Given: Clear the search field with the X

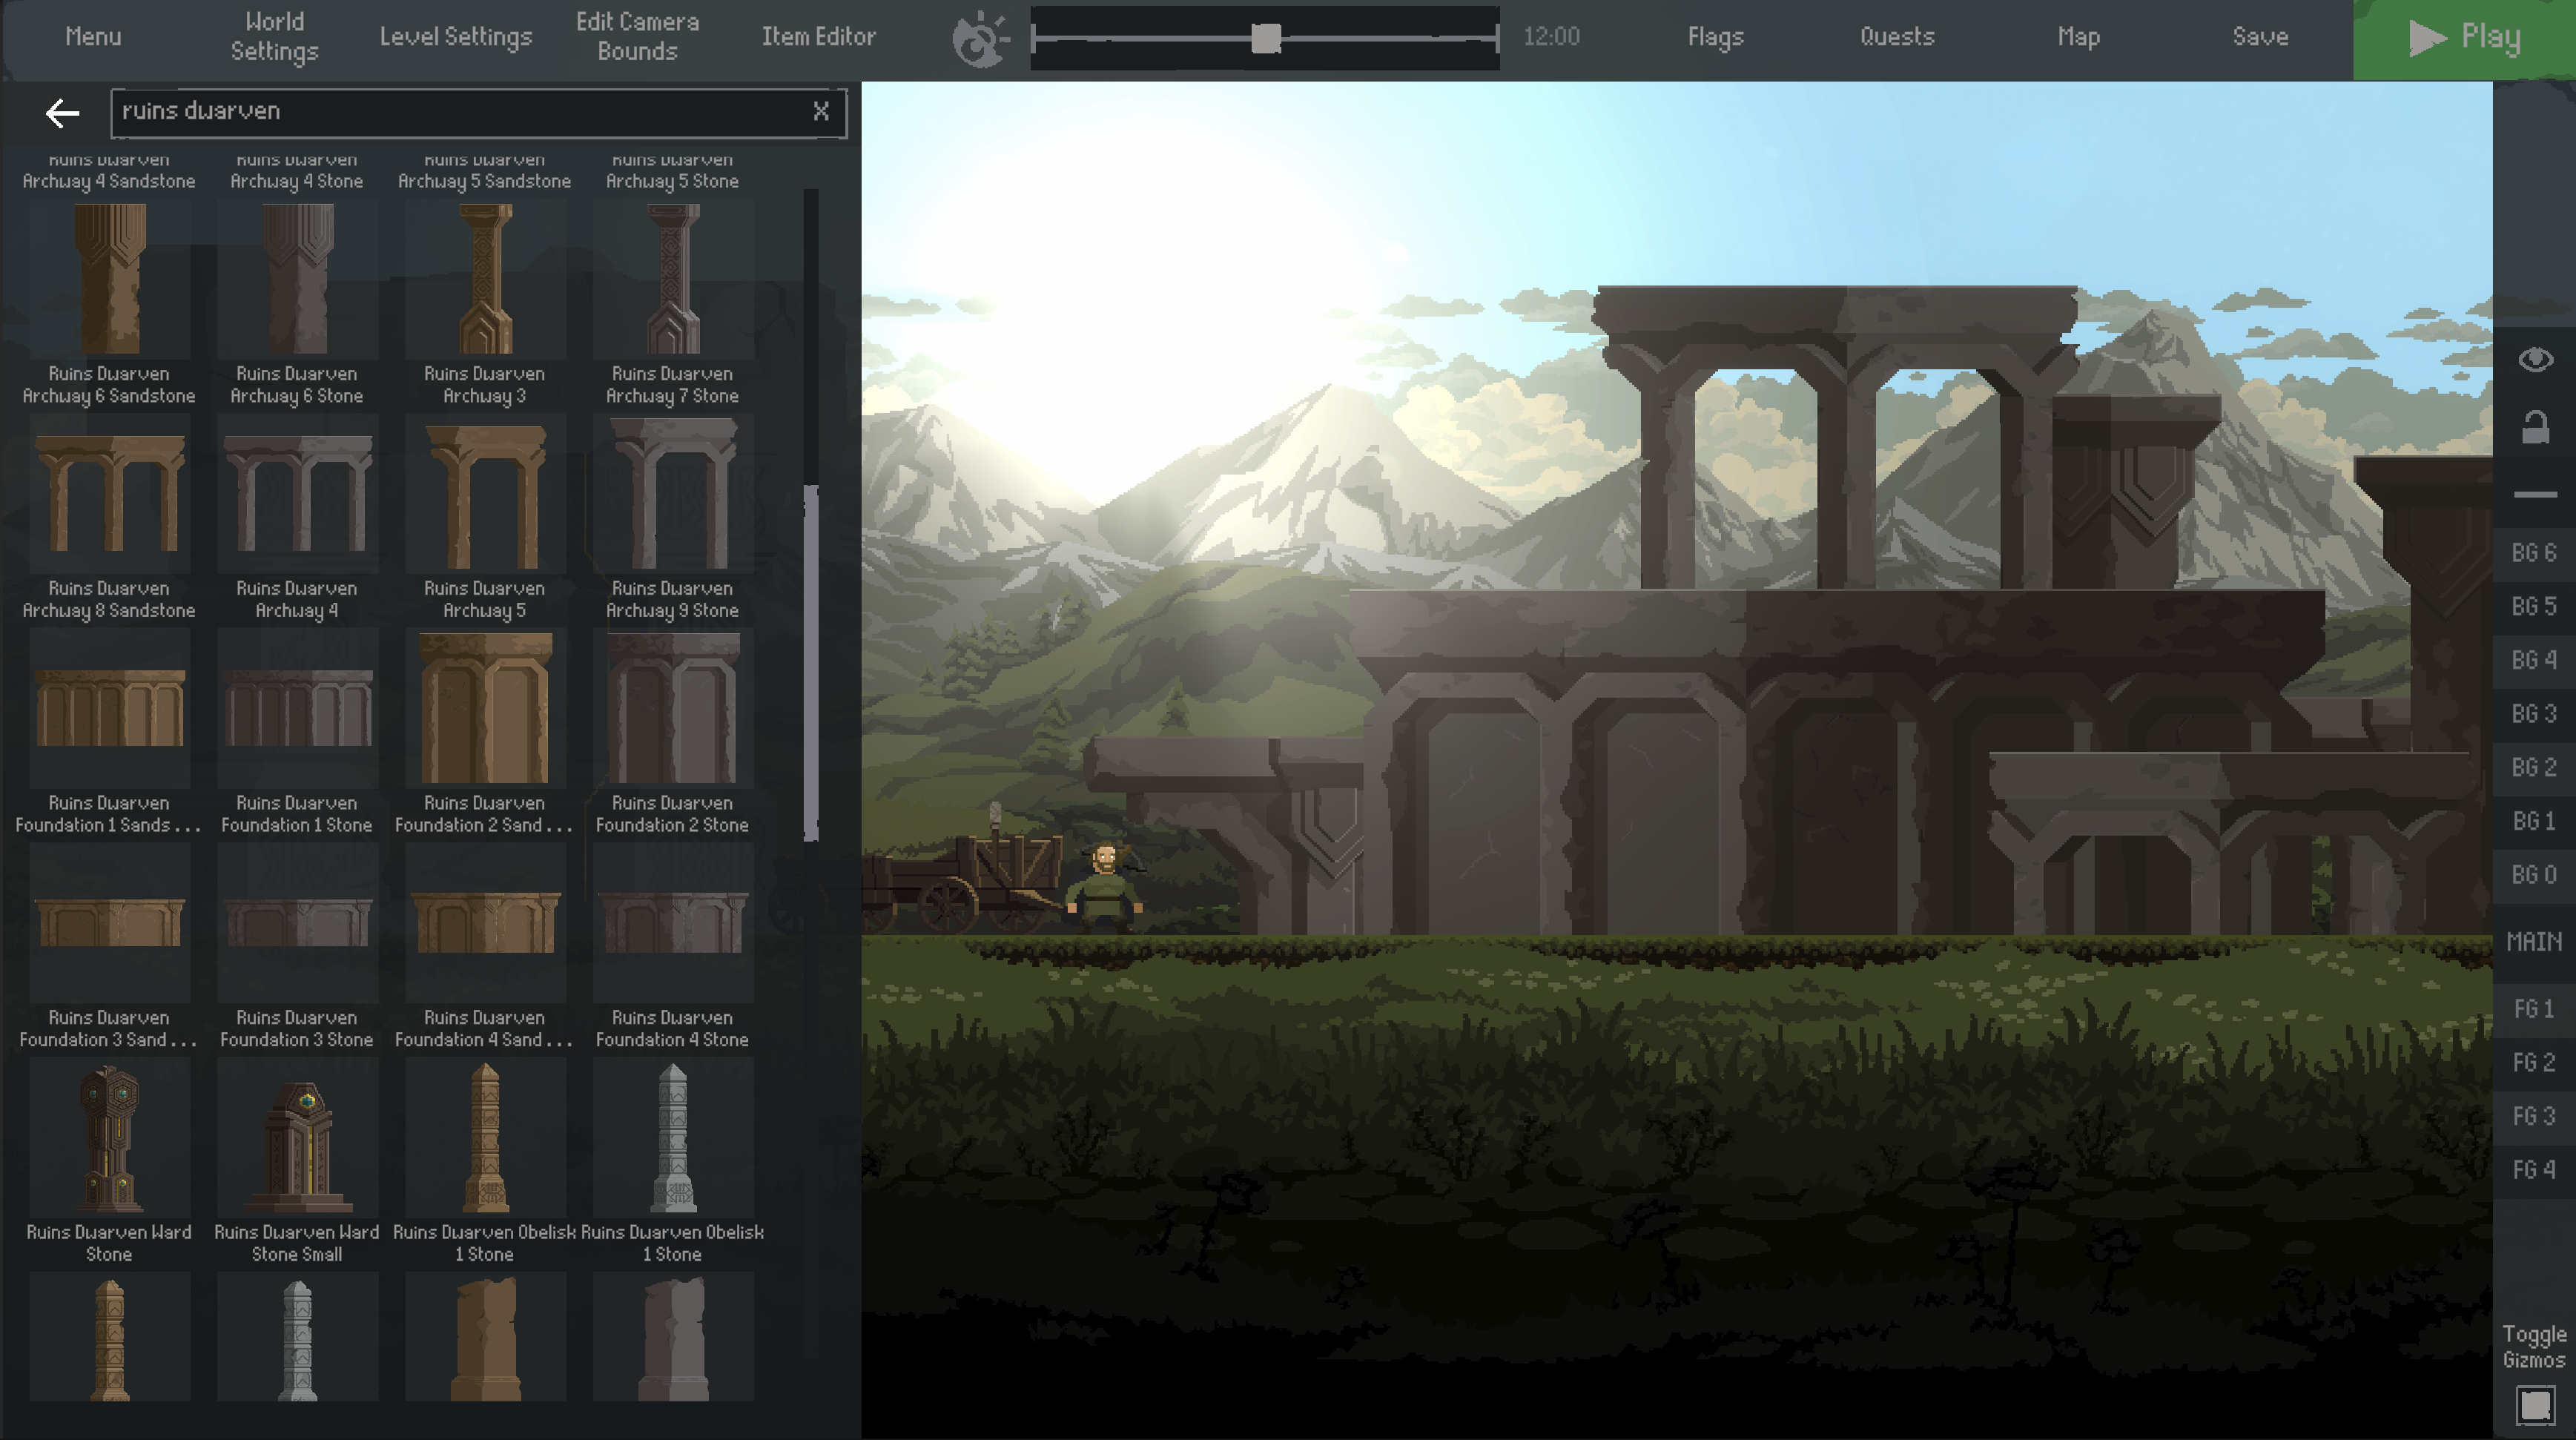Looking at the screenshot, I should (x=821, y=111).
